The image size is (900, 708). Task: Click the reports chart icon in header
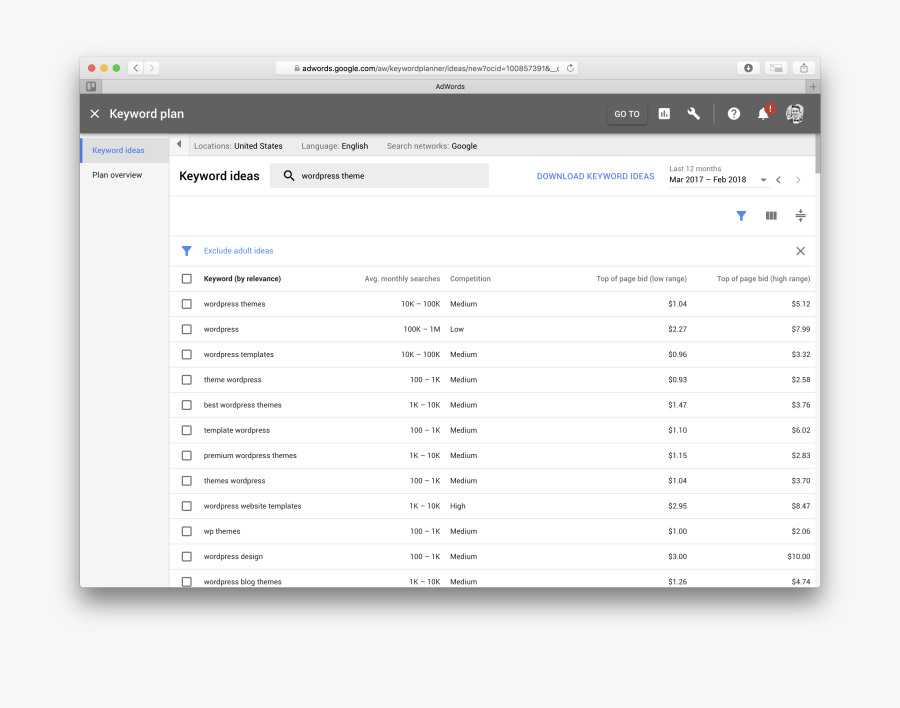click(x=664, y=114)
